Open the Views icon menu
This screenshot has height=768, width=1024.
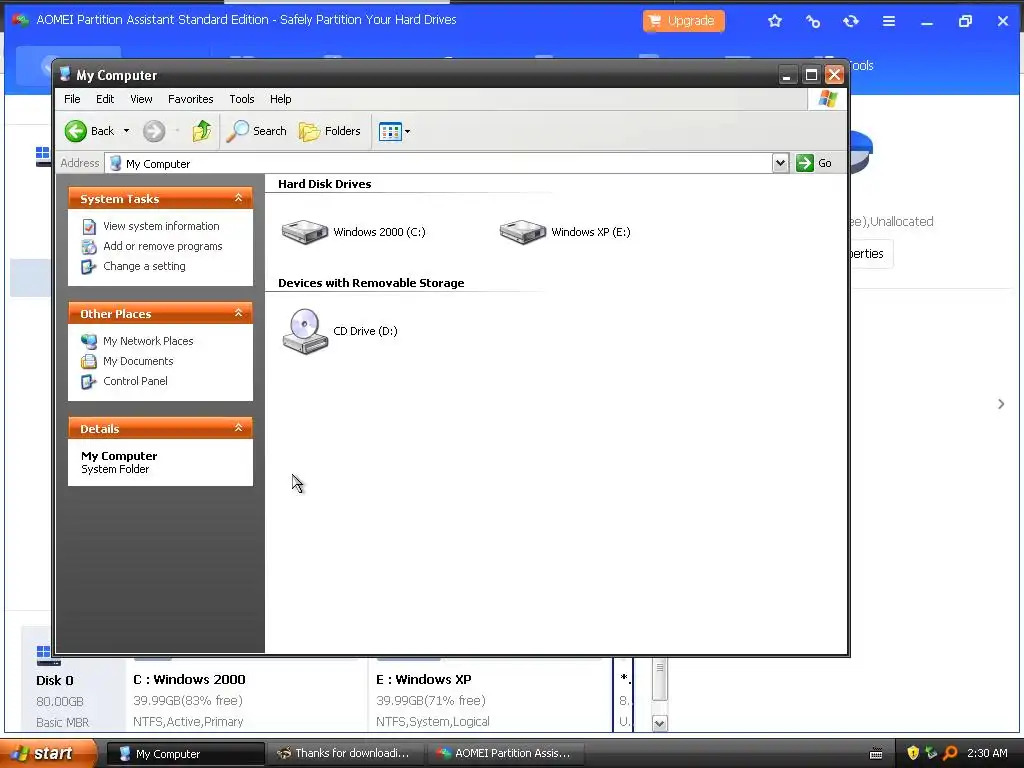[x=394, y=131]
